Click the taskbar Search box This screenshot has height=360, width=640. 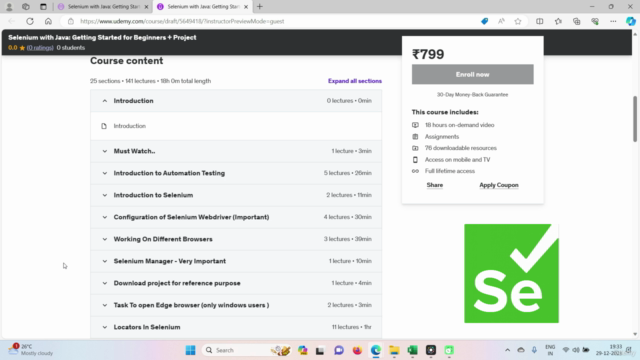point(246,350)
